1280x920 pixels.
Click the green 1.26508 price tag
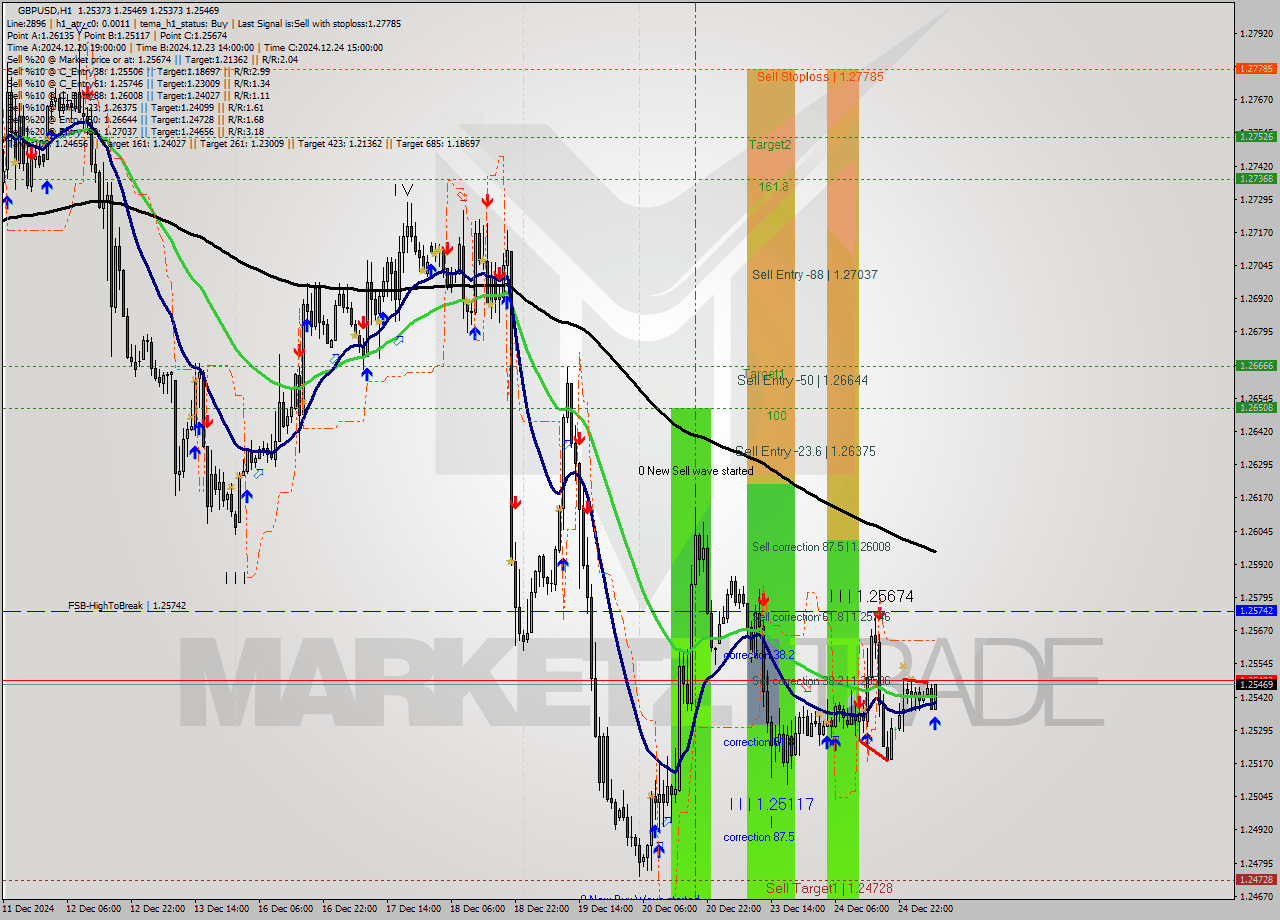point(1256,407)
